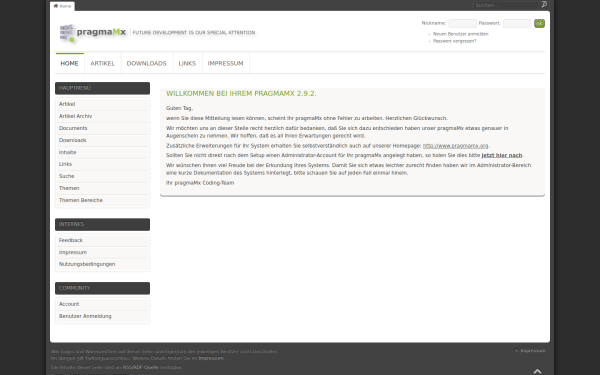Click the HAUPTMENU block header
600x375 pixels.
pos(103,88)
